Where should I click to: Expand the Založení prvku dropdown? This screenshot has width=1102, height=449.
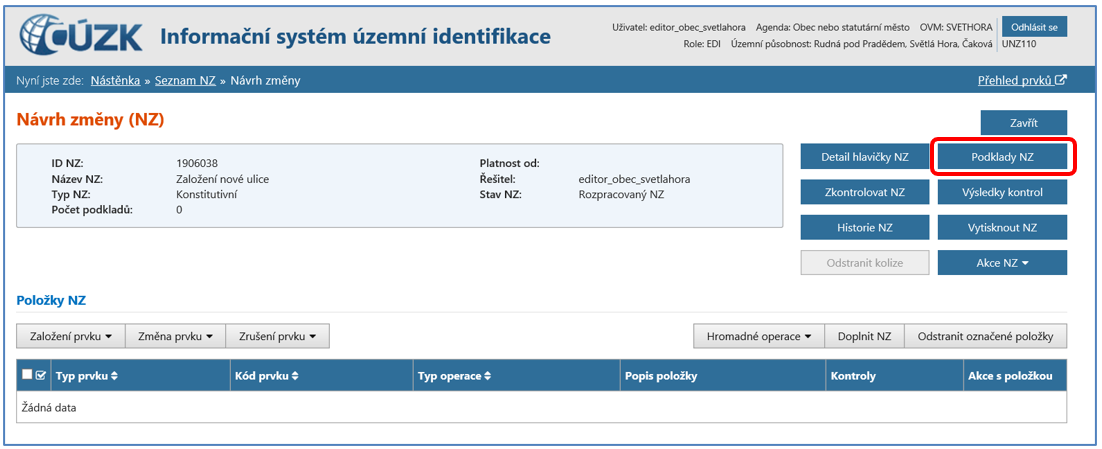[x=70, y=336]
